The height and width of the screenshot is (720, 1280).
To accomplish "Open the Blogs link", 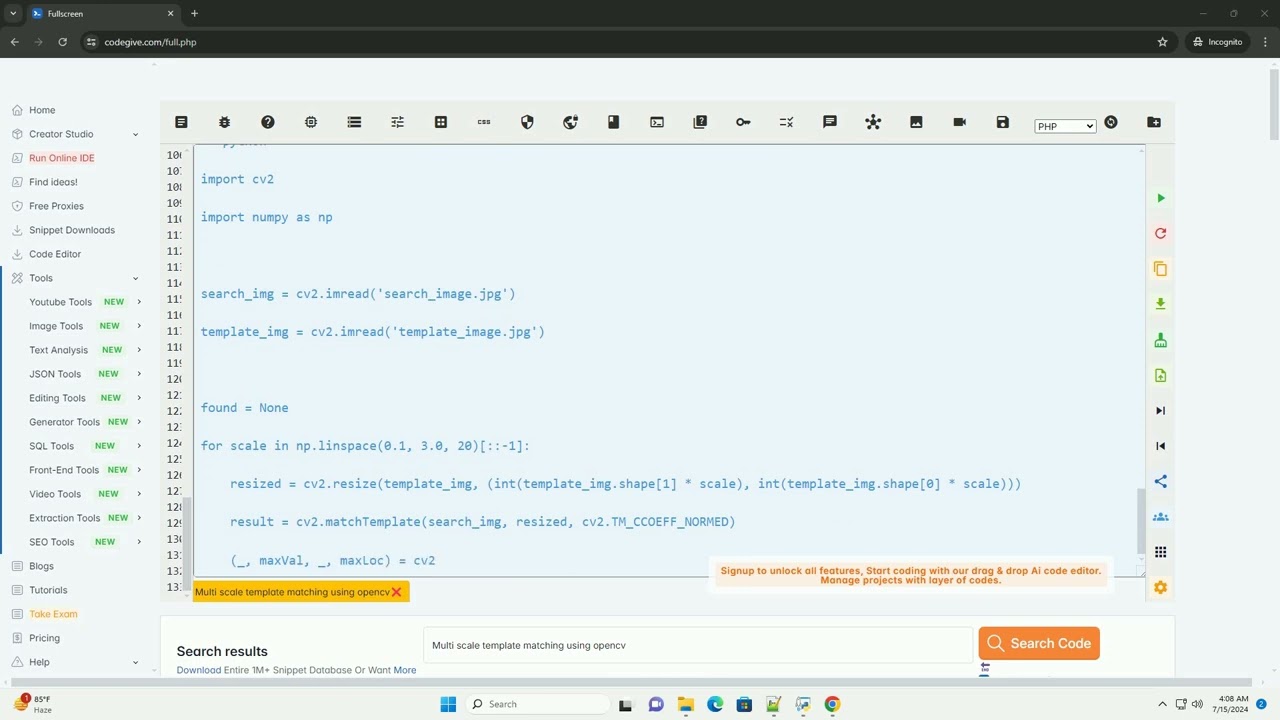I will 41,566.
